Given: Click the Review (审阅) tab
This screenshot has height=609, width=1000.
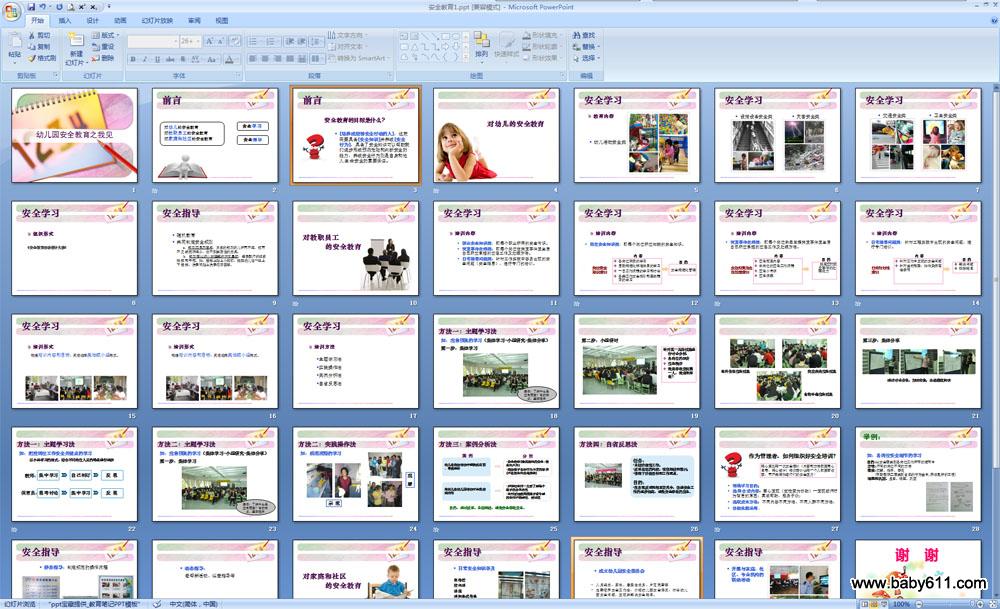Looking at the screenshot, I should click(x=194, y=21).
